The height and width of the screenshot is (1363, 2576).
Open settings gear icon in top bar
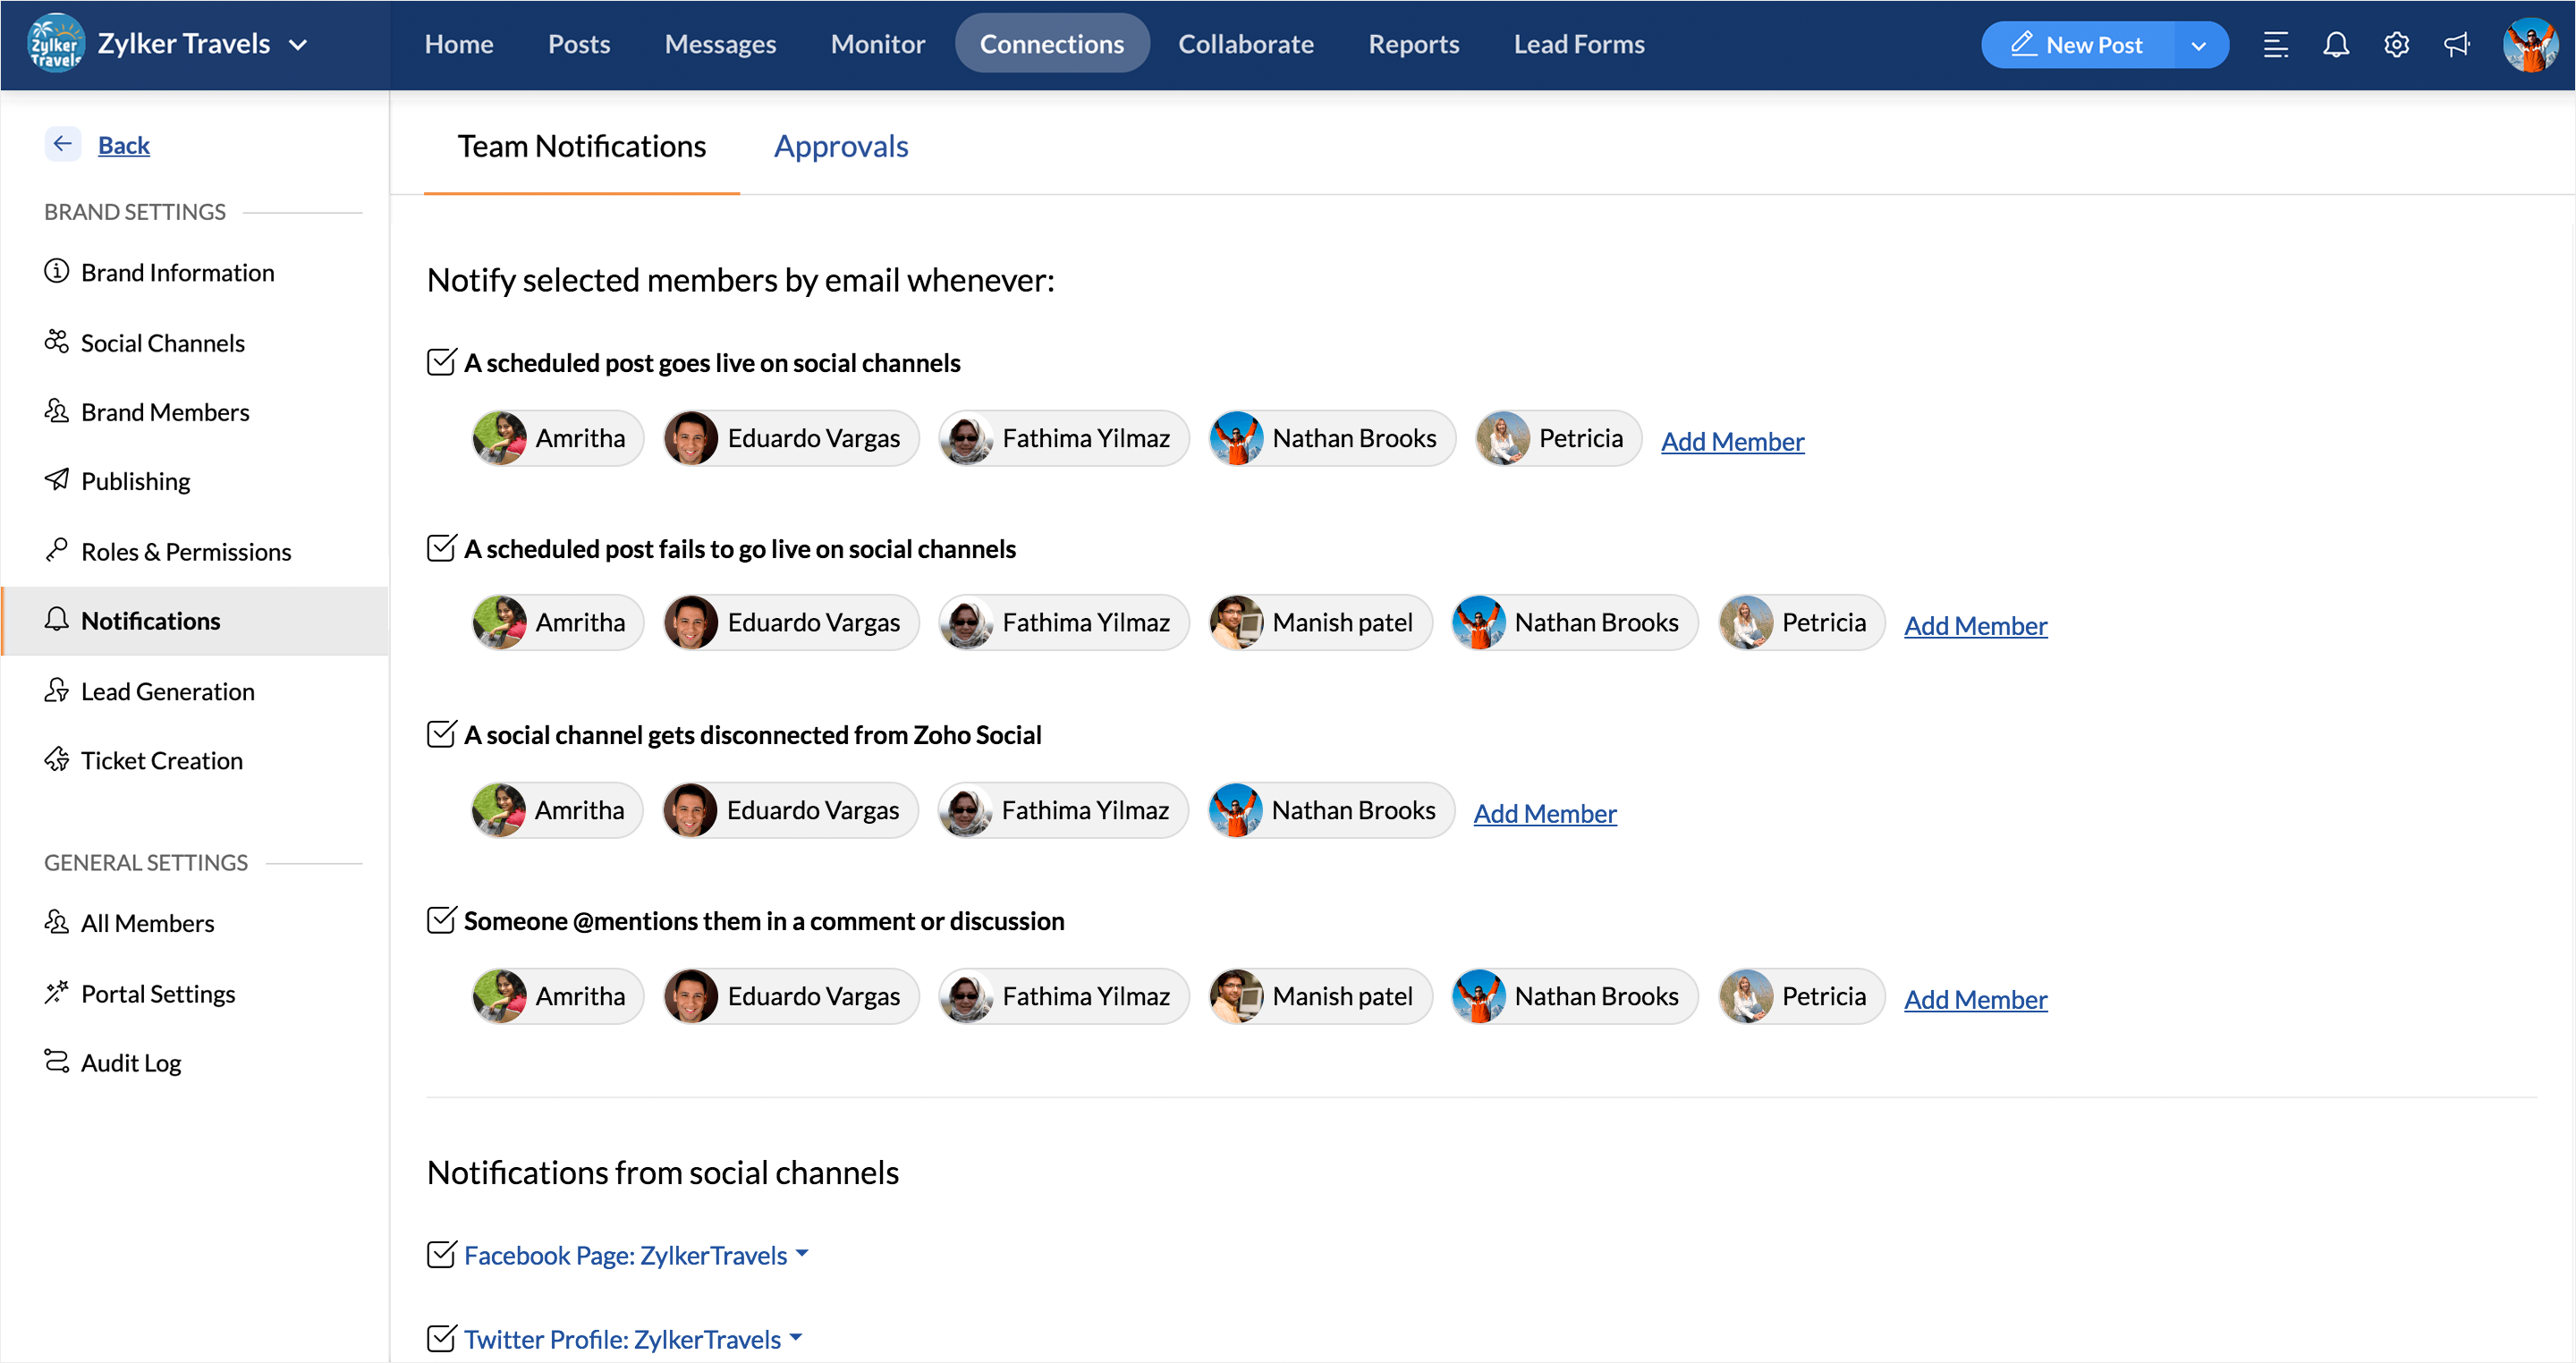pos(2396,45)
